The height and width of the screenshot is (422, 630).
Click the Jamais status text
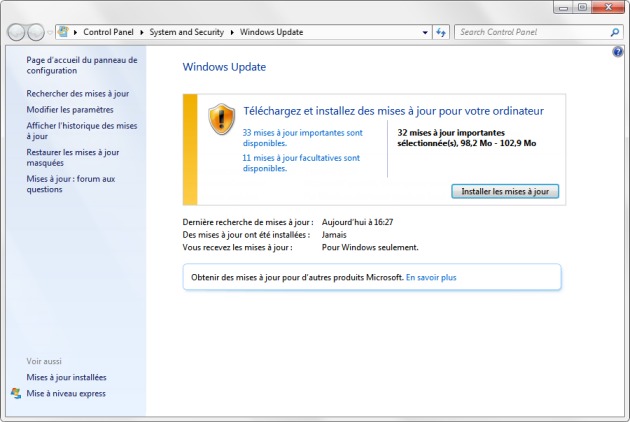(334, 235)
